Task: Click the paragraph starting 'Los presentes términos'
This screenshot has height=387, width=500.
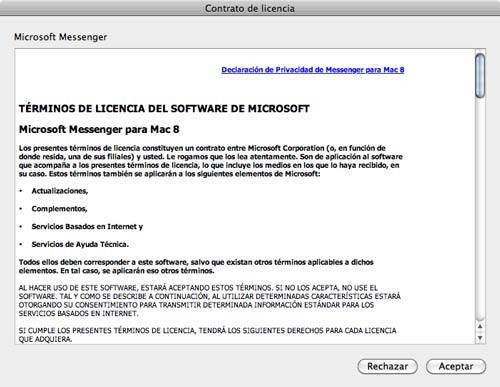Action: (x=211, y=161)
